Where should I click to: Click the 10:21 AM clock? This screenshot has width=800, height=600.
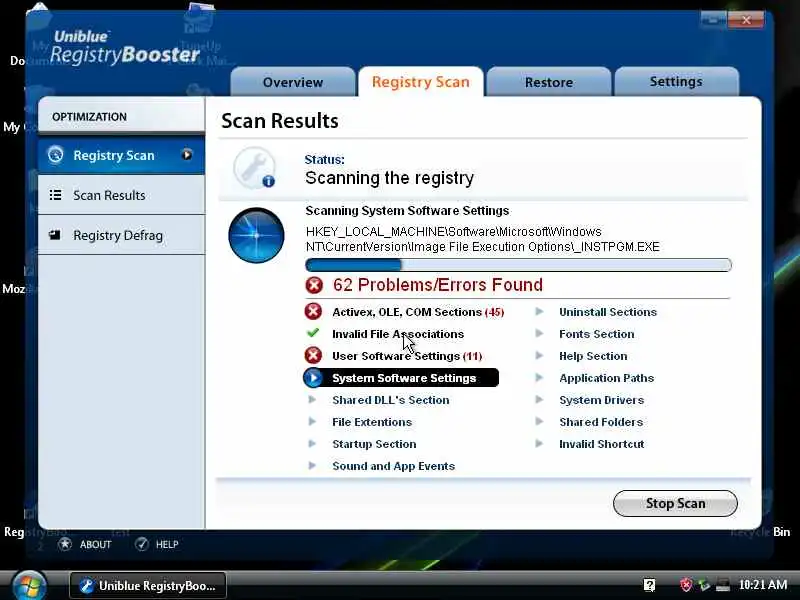pos(763,585)
